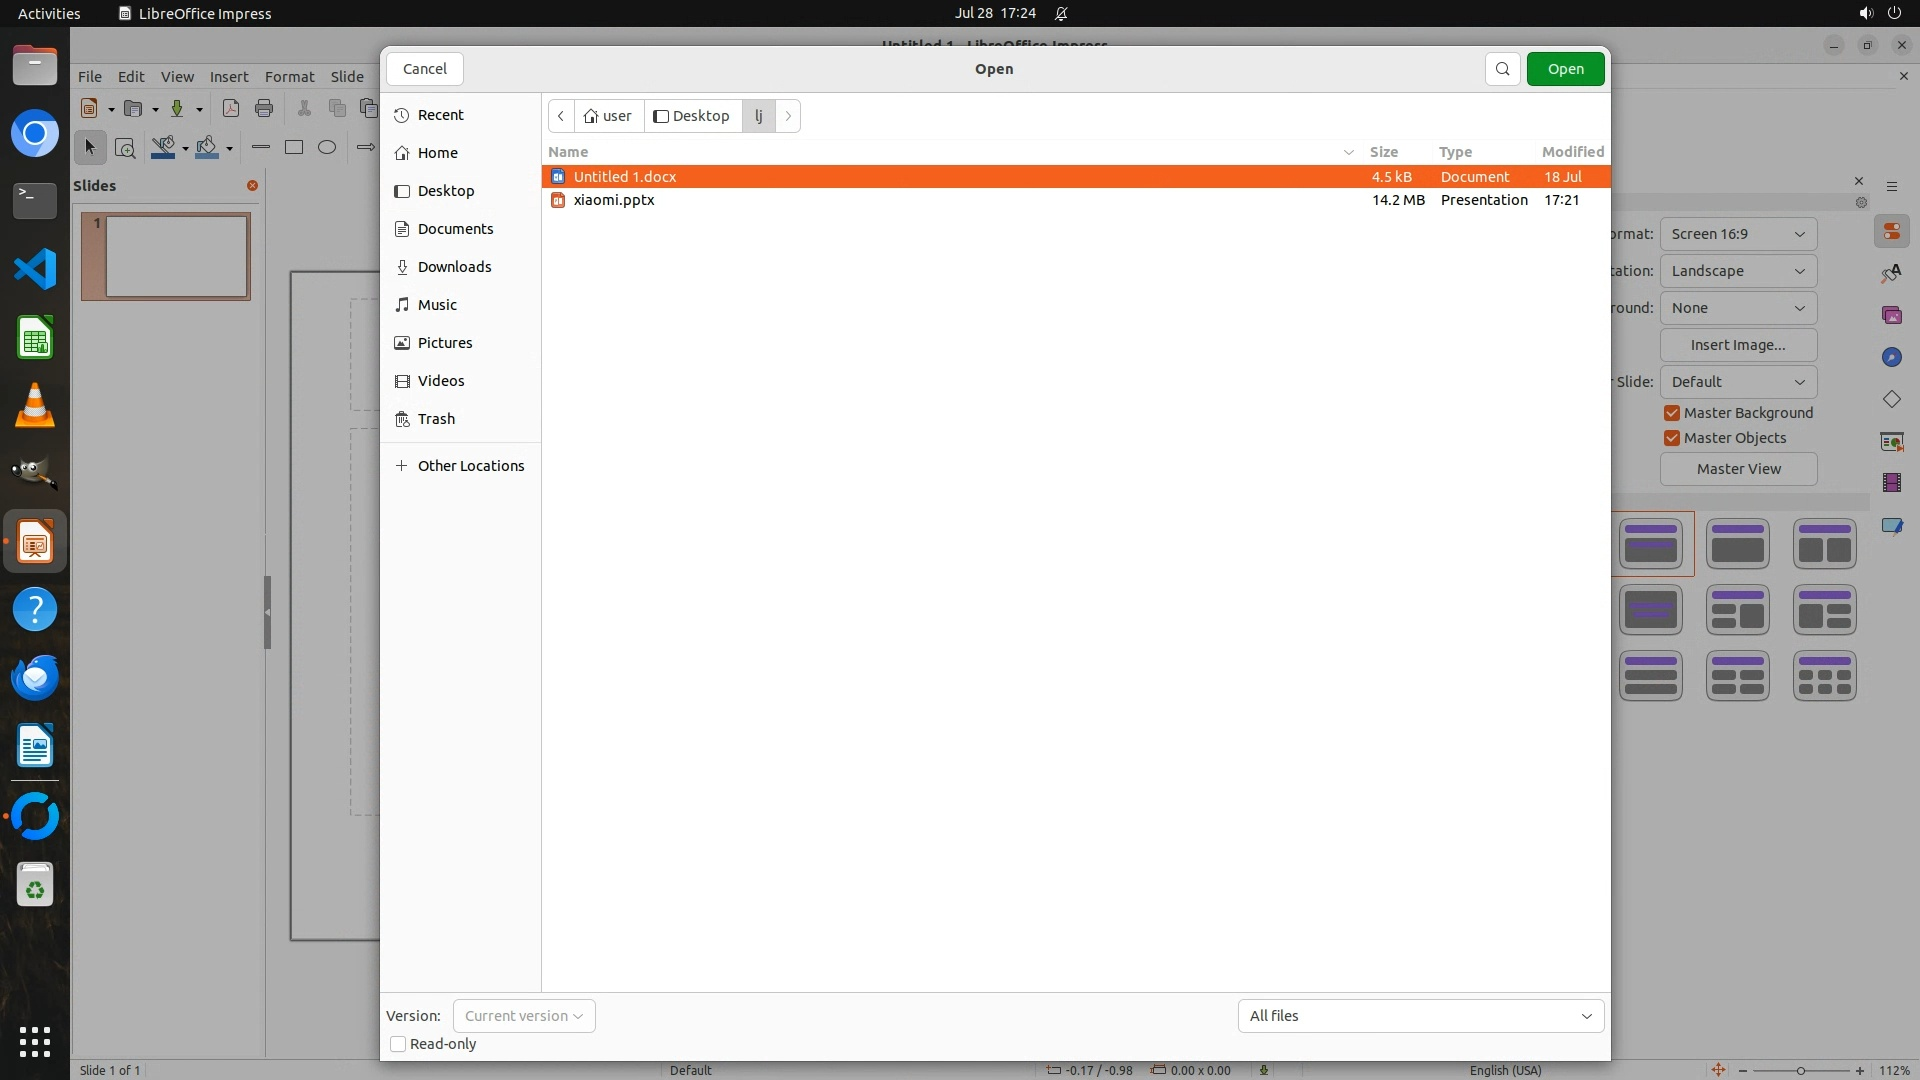Select Downloads in the places sidebar

tap(454, 267)
